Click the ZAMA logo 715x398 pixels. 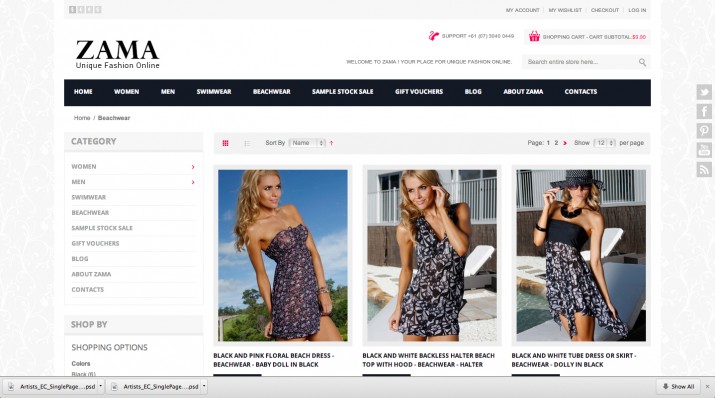tap(118, 54)
